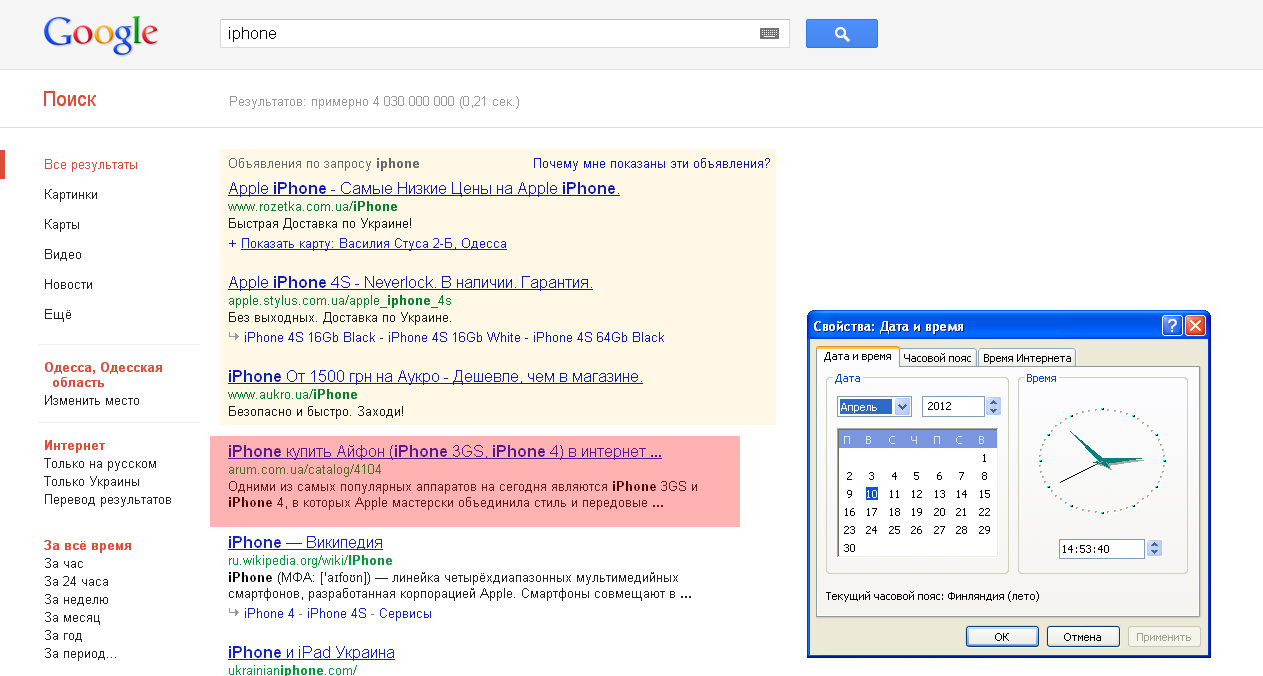
Task: Open the rozetka Apple iPhone ad title
Action: [x=424, y=189]
